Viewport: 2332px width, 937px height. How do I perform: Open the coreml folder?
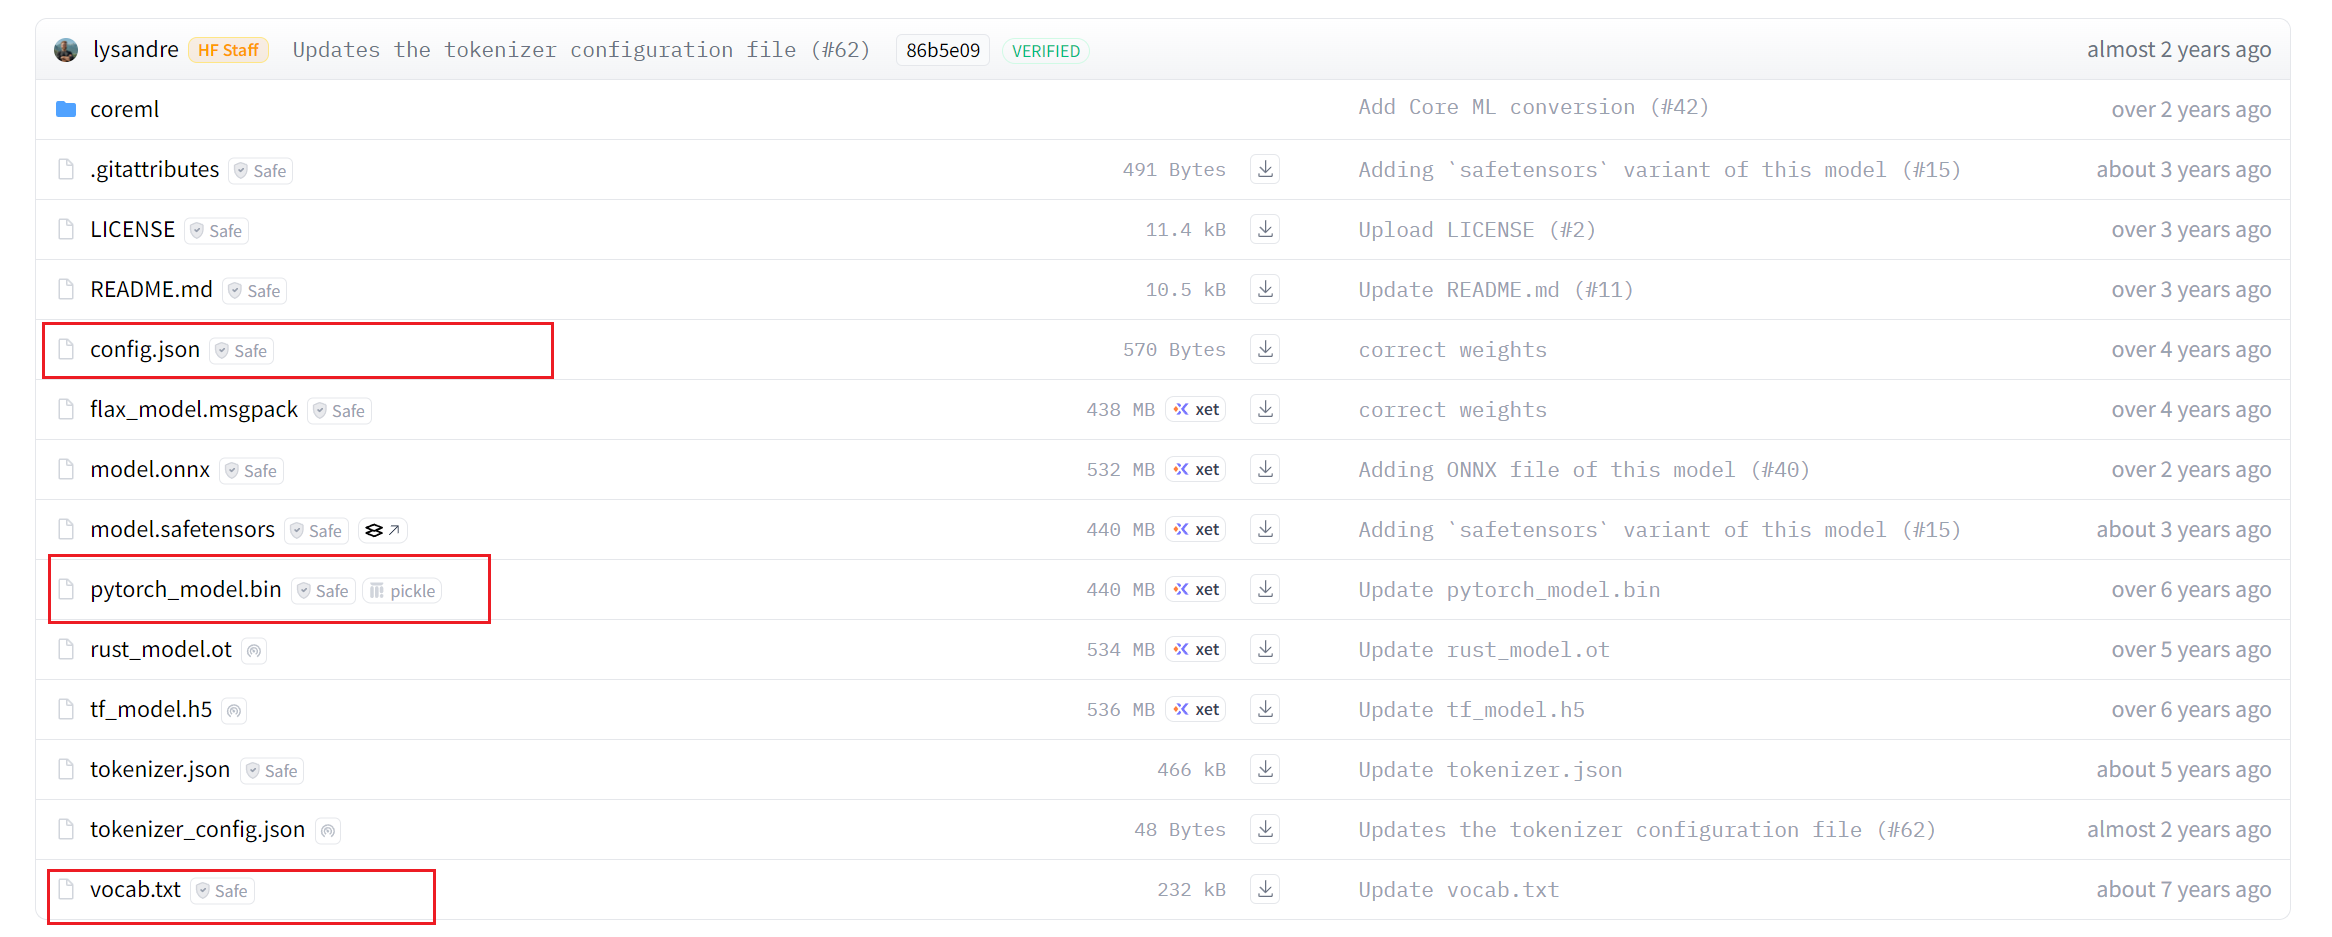(x=124, y=108)
